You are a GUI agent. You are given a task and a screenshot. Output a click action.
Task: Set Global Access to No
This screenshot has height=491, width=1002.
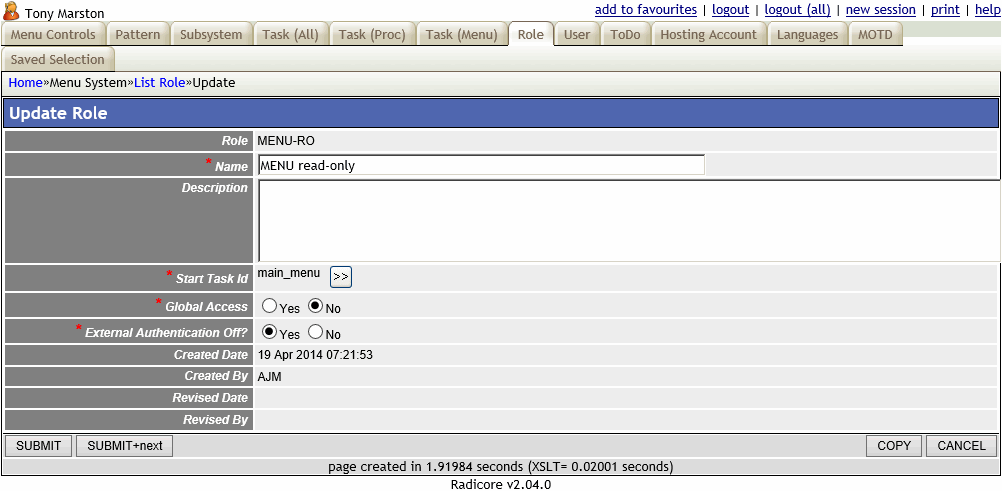315,306
